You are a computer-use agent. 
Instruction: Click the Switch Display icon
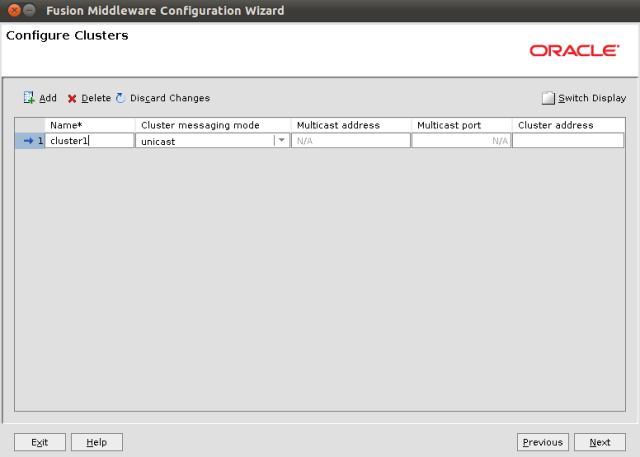click(548, 98)
